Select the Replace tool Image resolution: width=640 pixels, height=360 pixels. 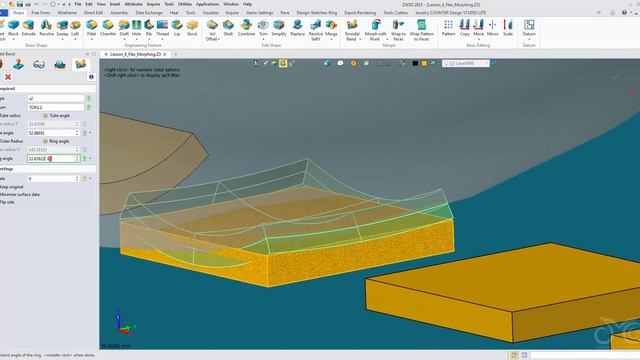point(298,28)
